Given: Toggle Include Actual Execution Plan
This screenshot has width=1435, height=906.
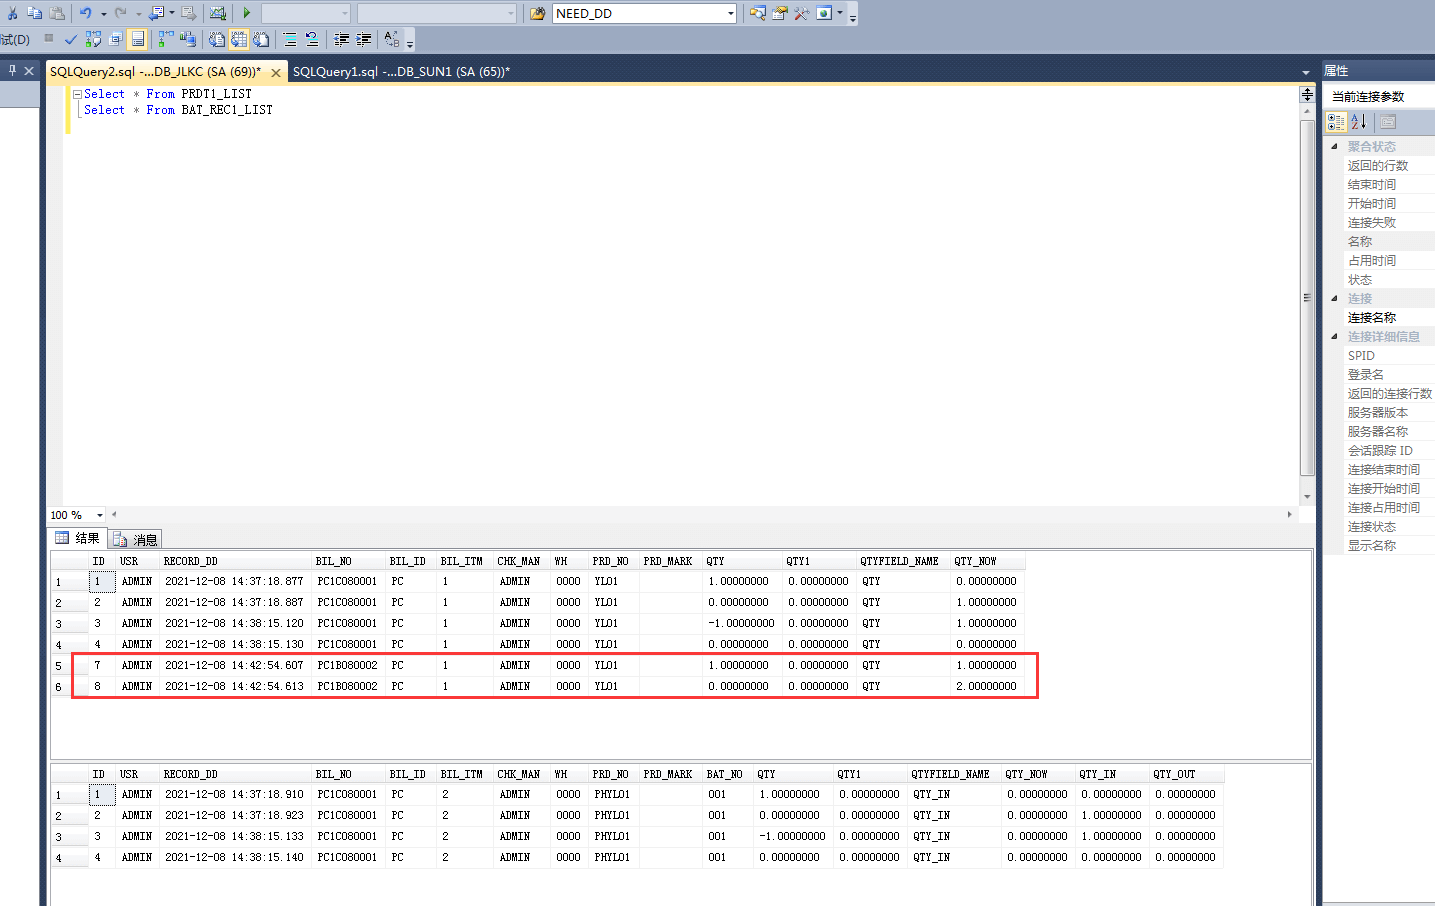Looking at the screenshot, I should (x=165, y=39).
